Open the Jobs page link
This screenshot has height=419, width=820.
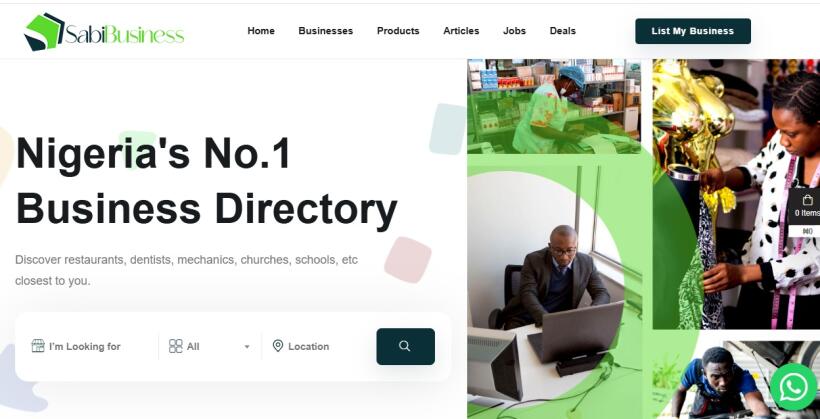coord(514,31)
